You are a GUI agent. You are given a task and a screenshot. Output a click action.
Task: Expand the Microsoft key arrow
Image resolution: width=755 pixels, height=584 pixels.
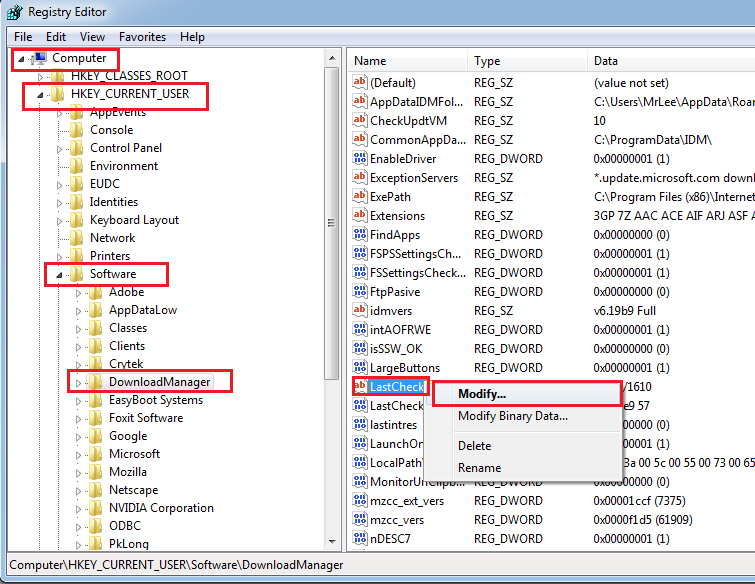click(x=78, y=454)
